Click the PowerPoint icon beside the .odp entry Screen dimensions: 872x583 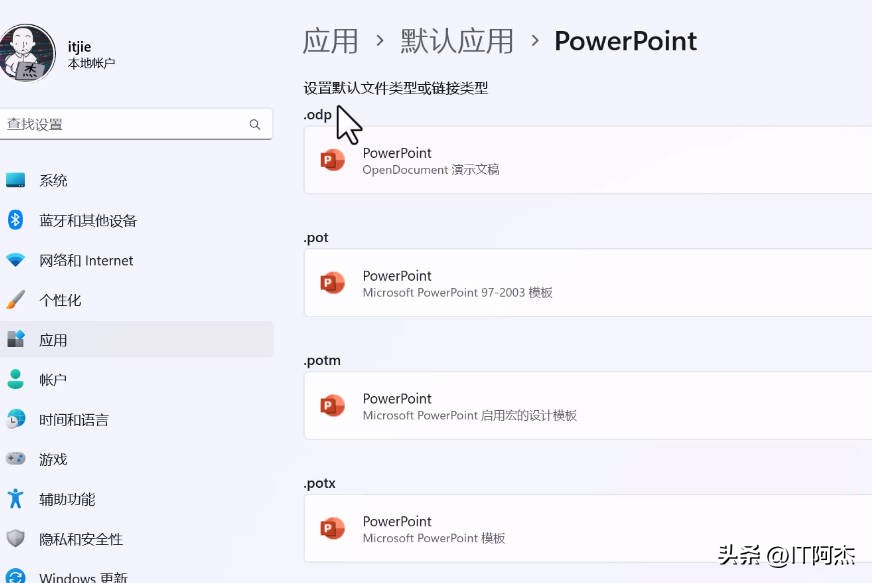pyautogui.click(x=333, y=161)
